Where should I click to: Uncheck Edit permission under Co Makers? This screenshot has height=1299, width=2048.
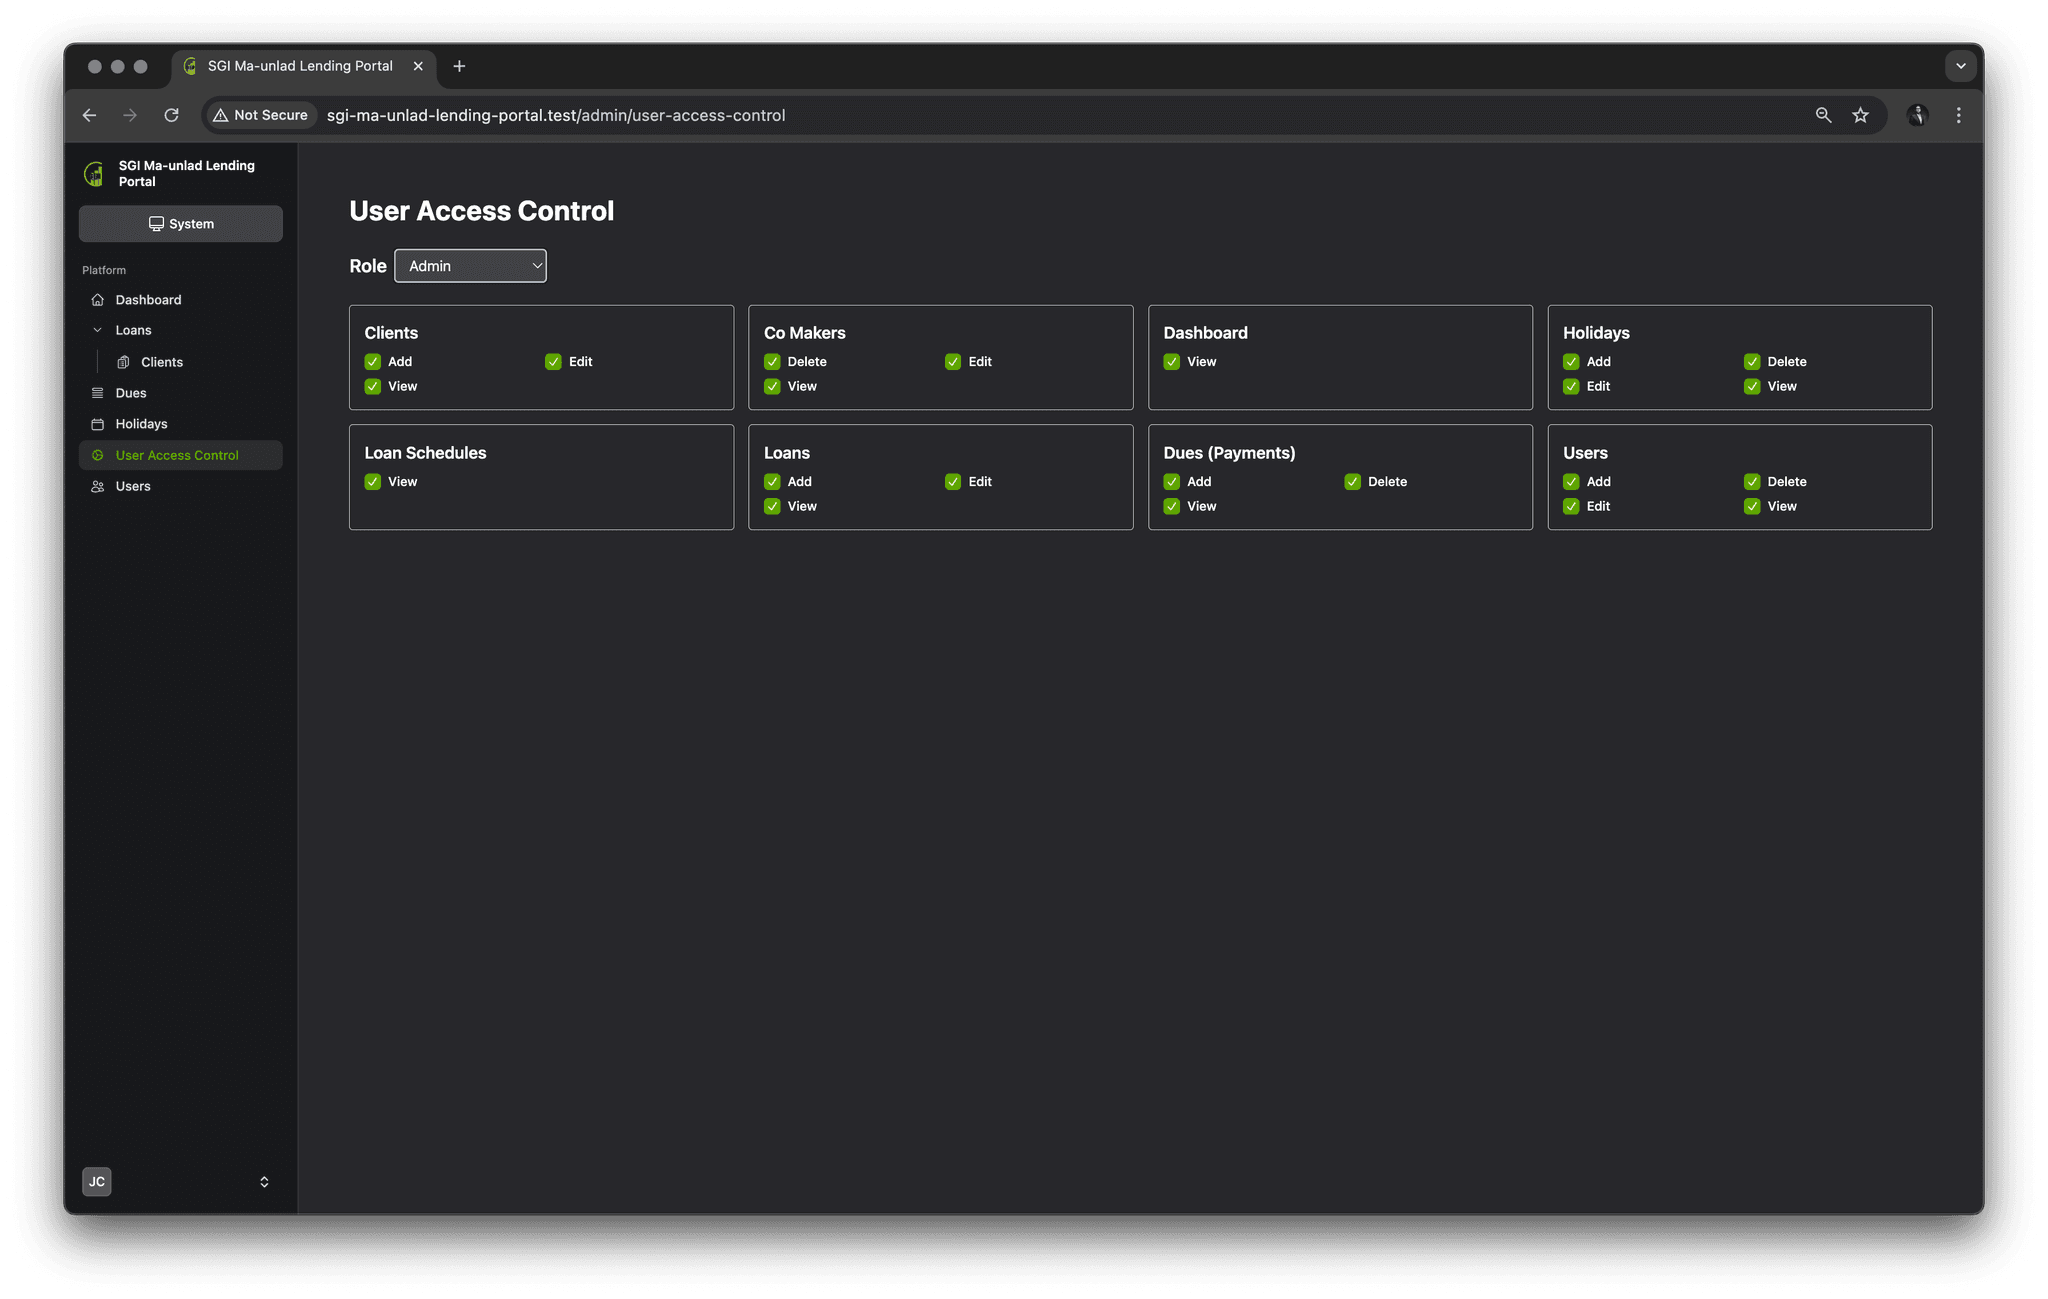[x=953, y=361]
